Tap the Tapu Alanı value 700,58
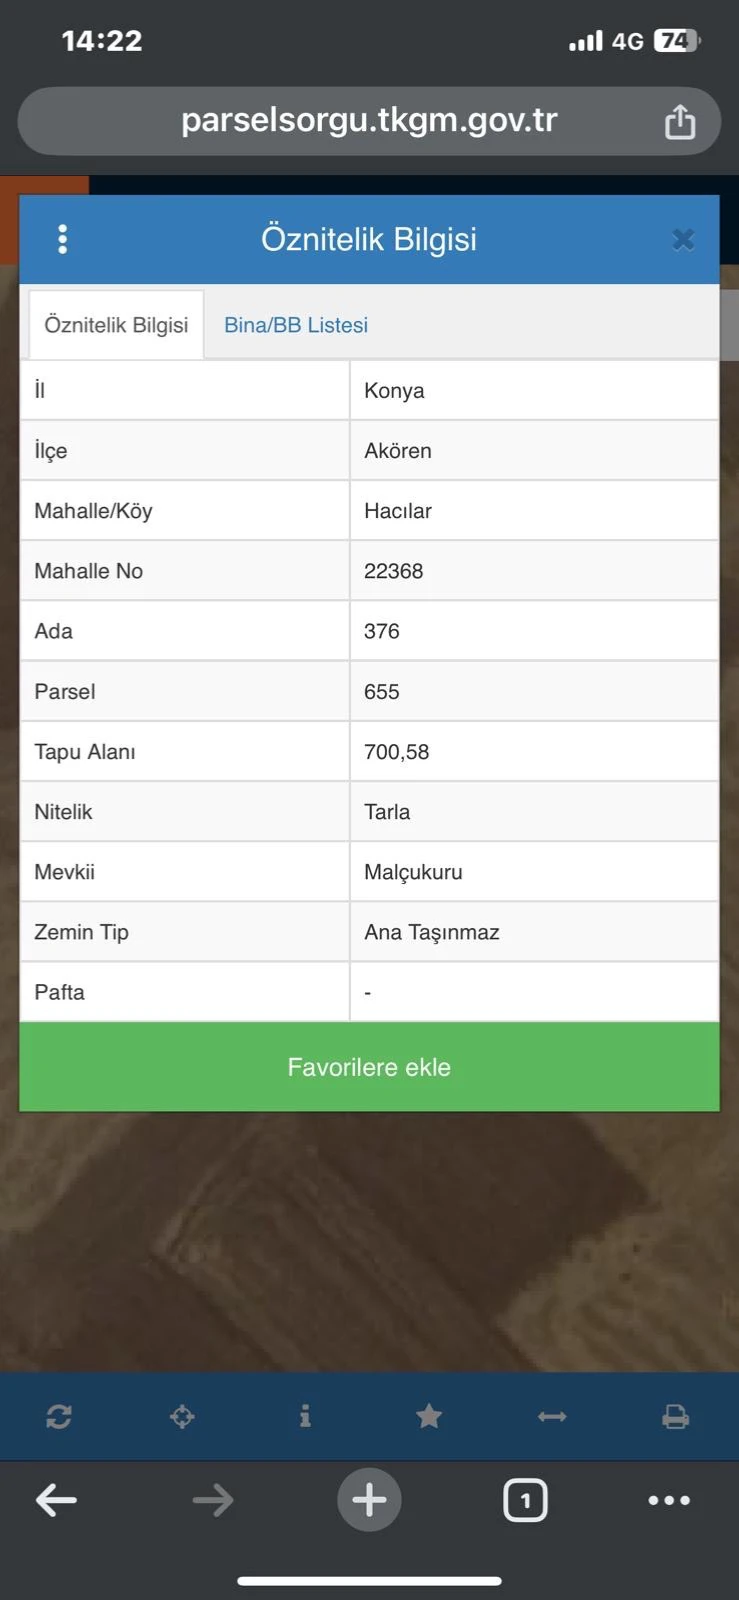 tap(397, 752)
